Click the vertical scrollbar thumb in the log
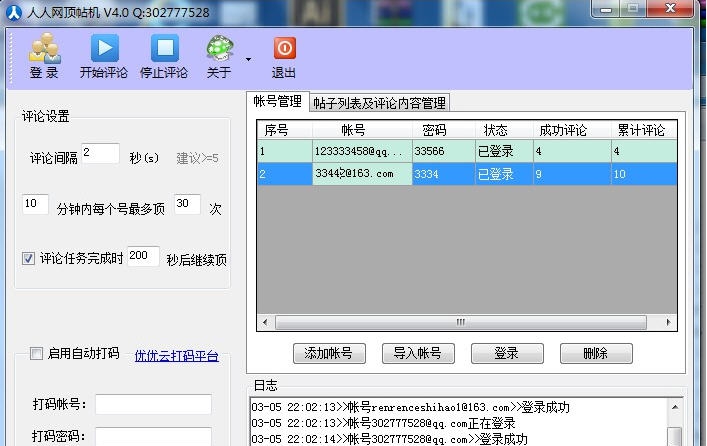 tap(675, 436)
